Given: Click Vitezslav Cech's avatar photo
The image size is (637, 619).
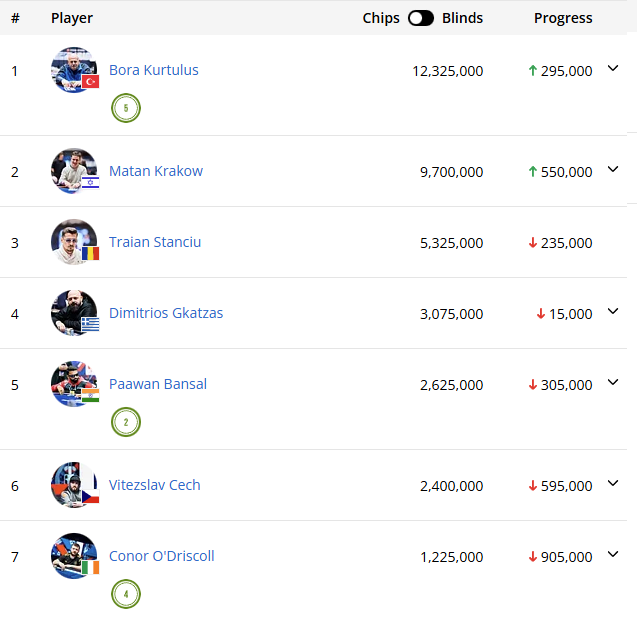Looking at the screenshot, I should point(74,485).
